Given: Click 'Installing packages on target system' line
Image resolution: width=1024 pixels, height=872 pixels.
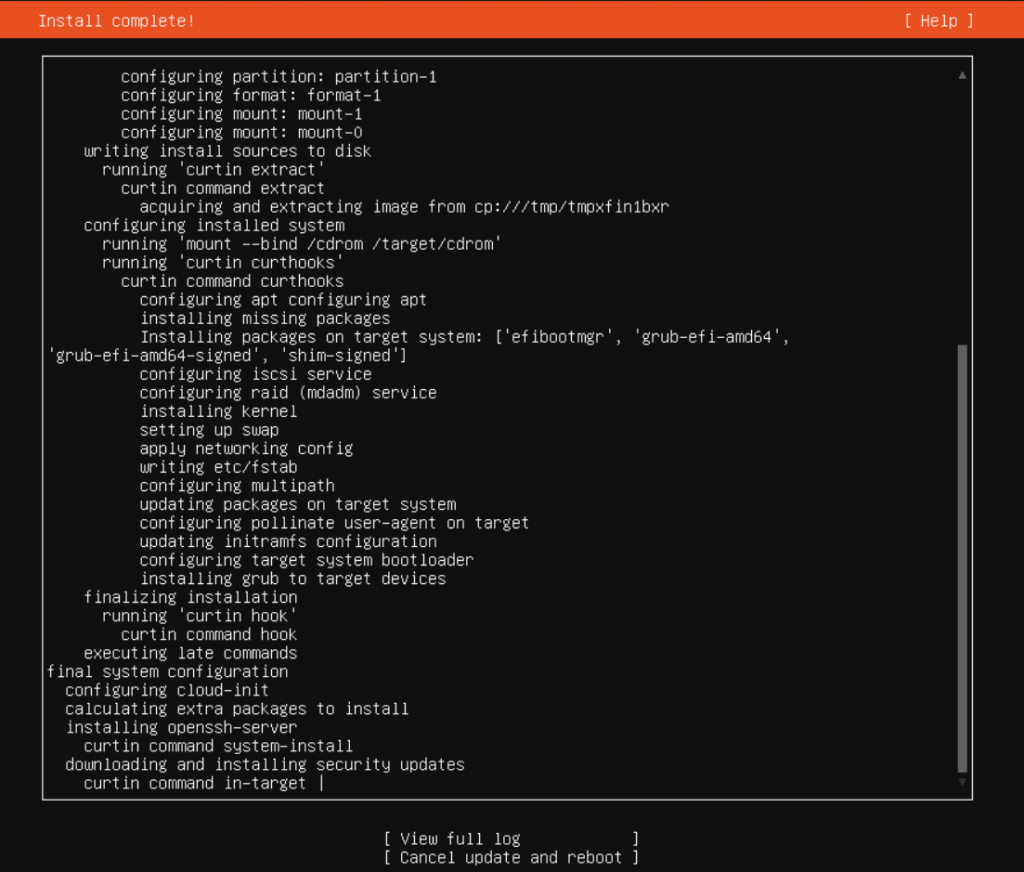Looking at the screenshot, I should (x=464, y=337).
